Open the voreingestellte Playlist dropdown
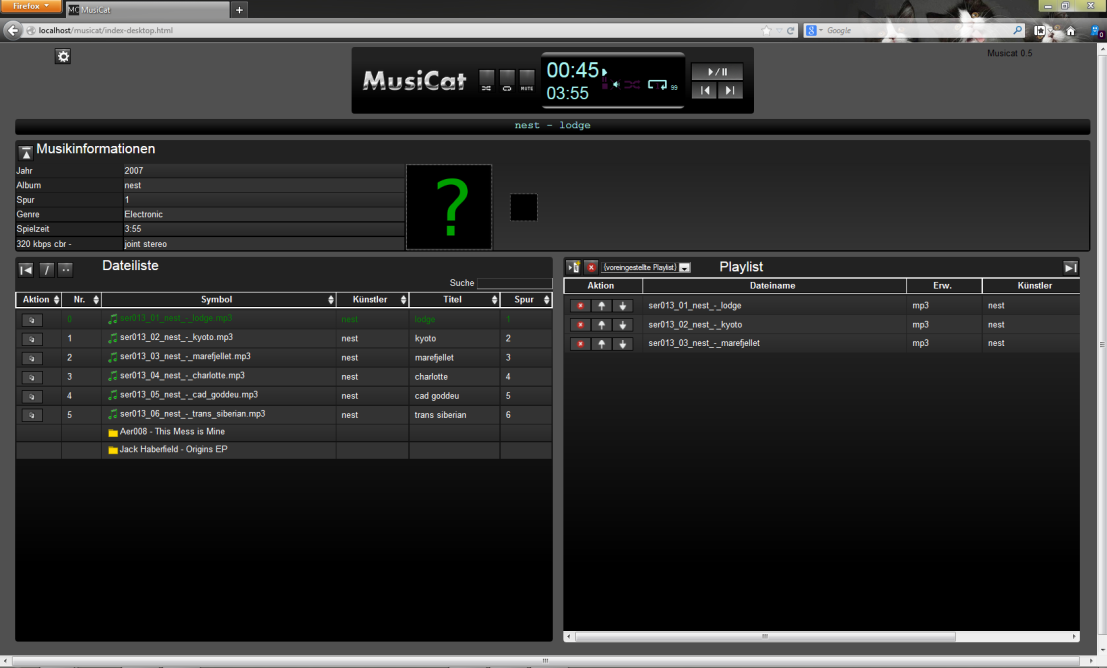Image resolution: width=1107 pixels, height=668 pixels. point(684,268)
